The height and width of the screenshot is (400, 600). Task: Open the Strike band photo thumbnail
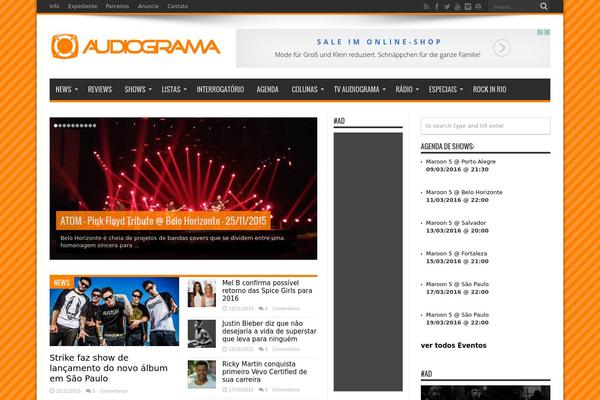click(x=114, y=311)
